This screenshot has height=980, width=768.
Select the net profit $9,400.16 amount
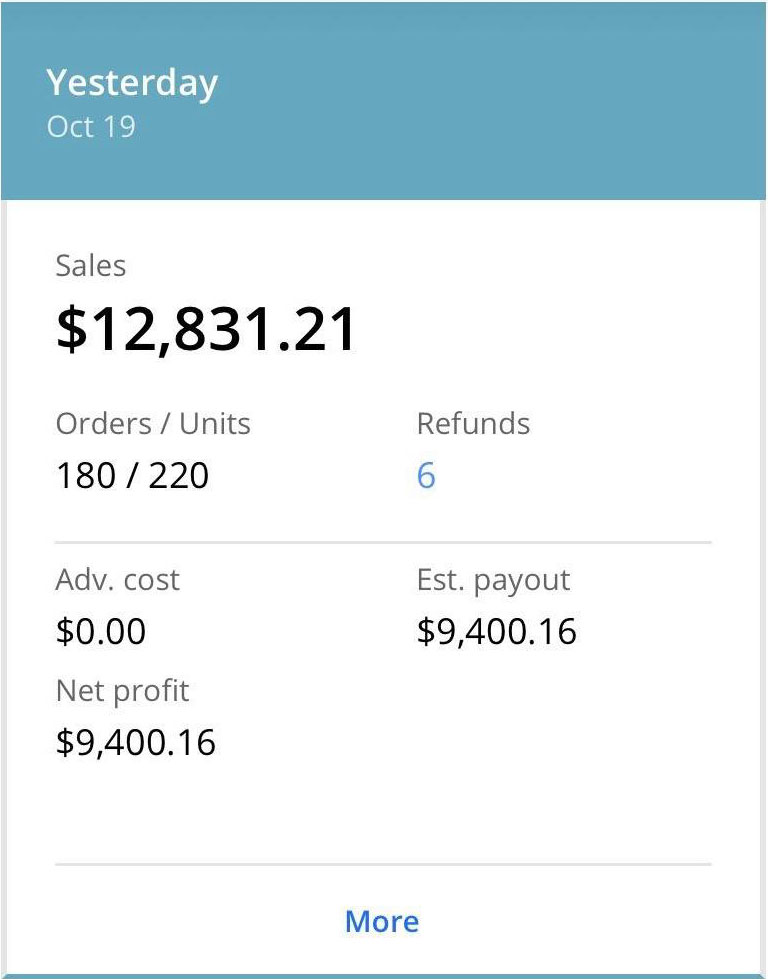(136, 742)
